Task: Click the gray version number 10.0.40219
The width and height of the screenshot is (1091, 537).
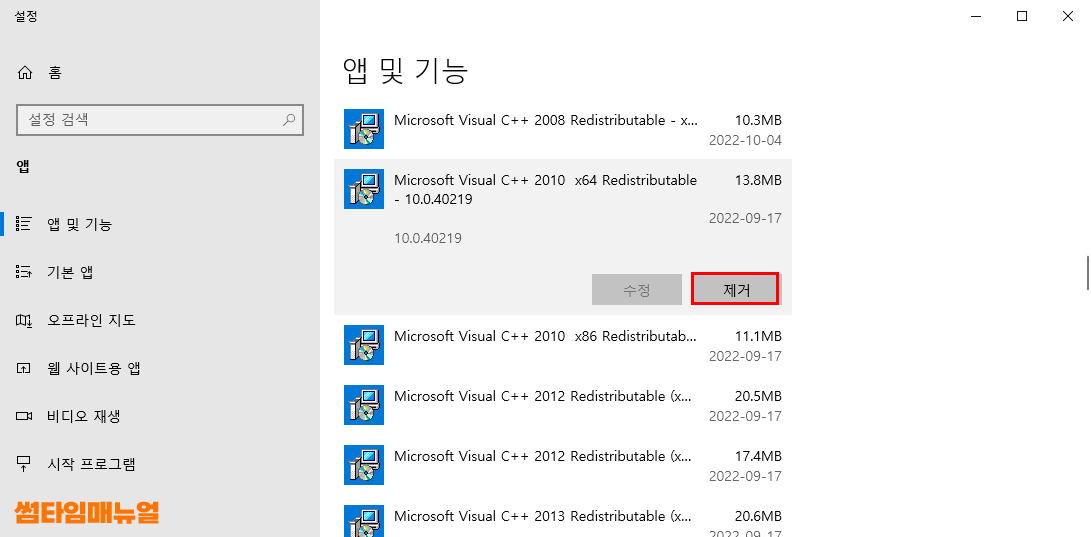Action: click(x=428, y=239)
